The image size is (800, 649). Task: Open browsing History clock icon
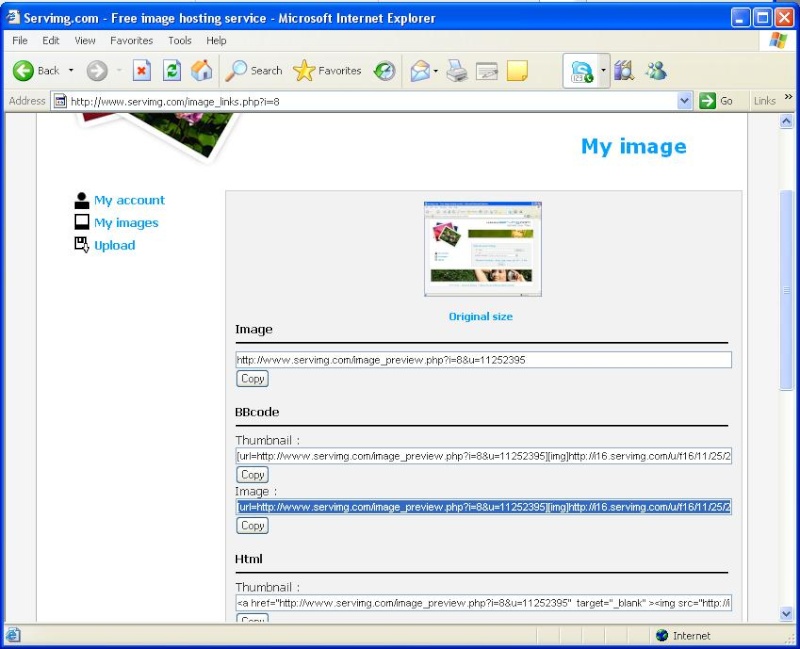point(384,70)
